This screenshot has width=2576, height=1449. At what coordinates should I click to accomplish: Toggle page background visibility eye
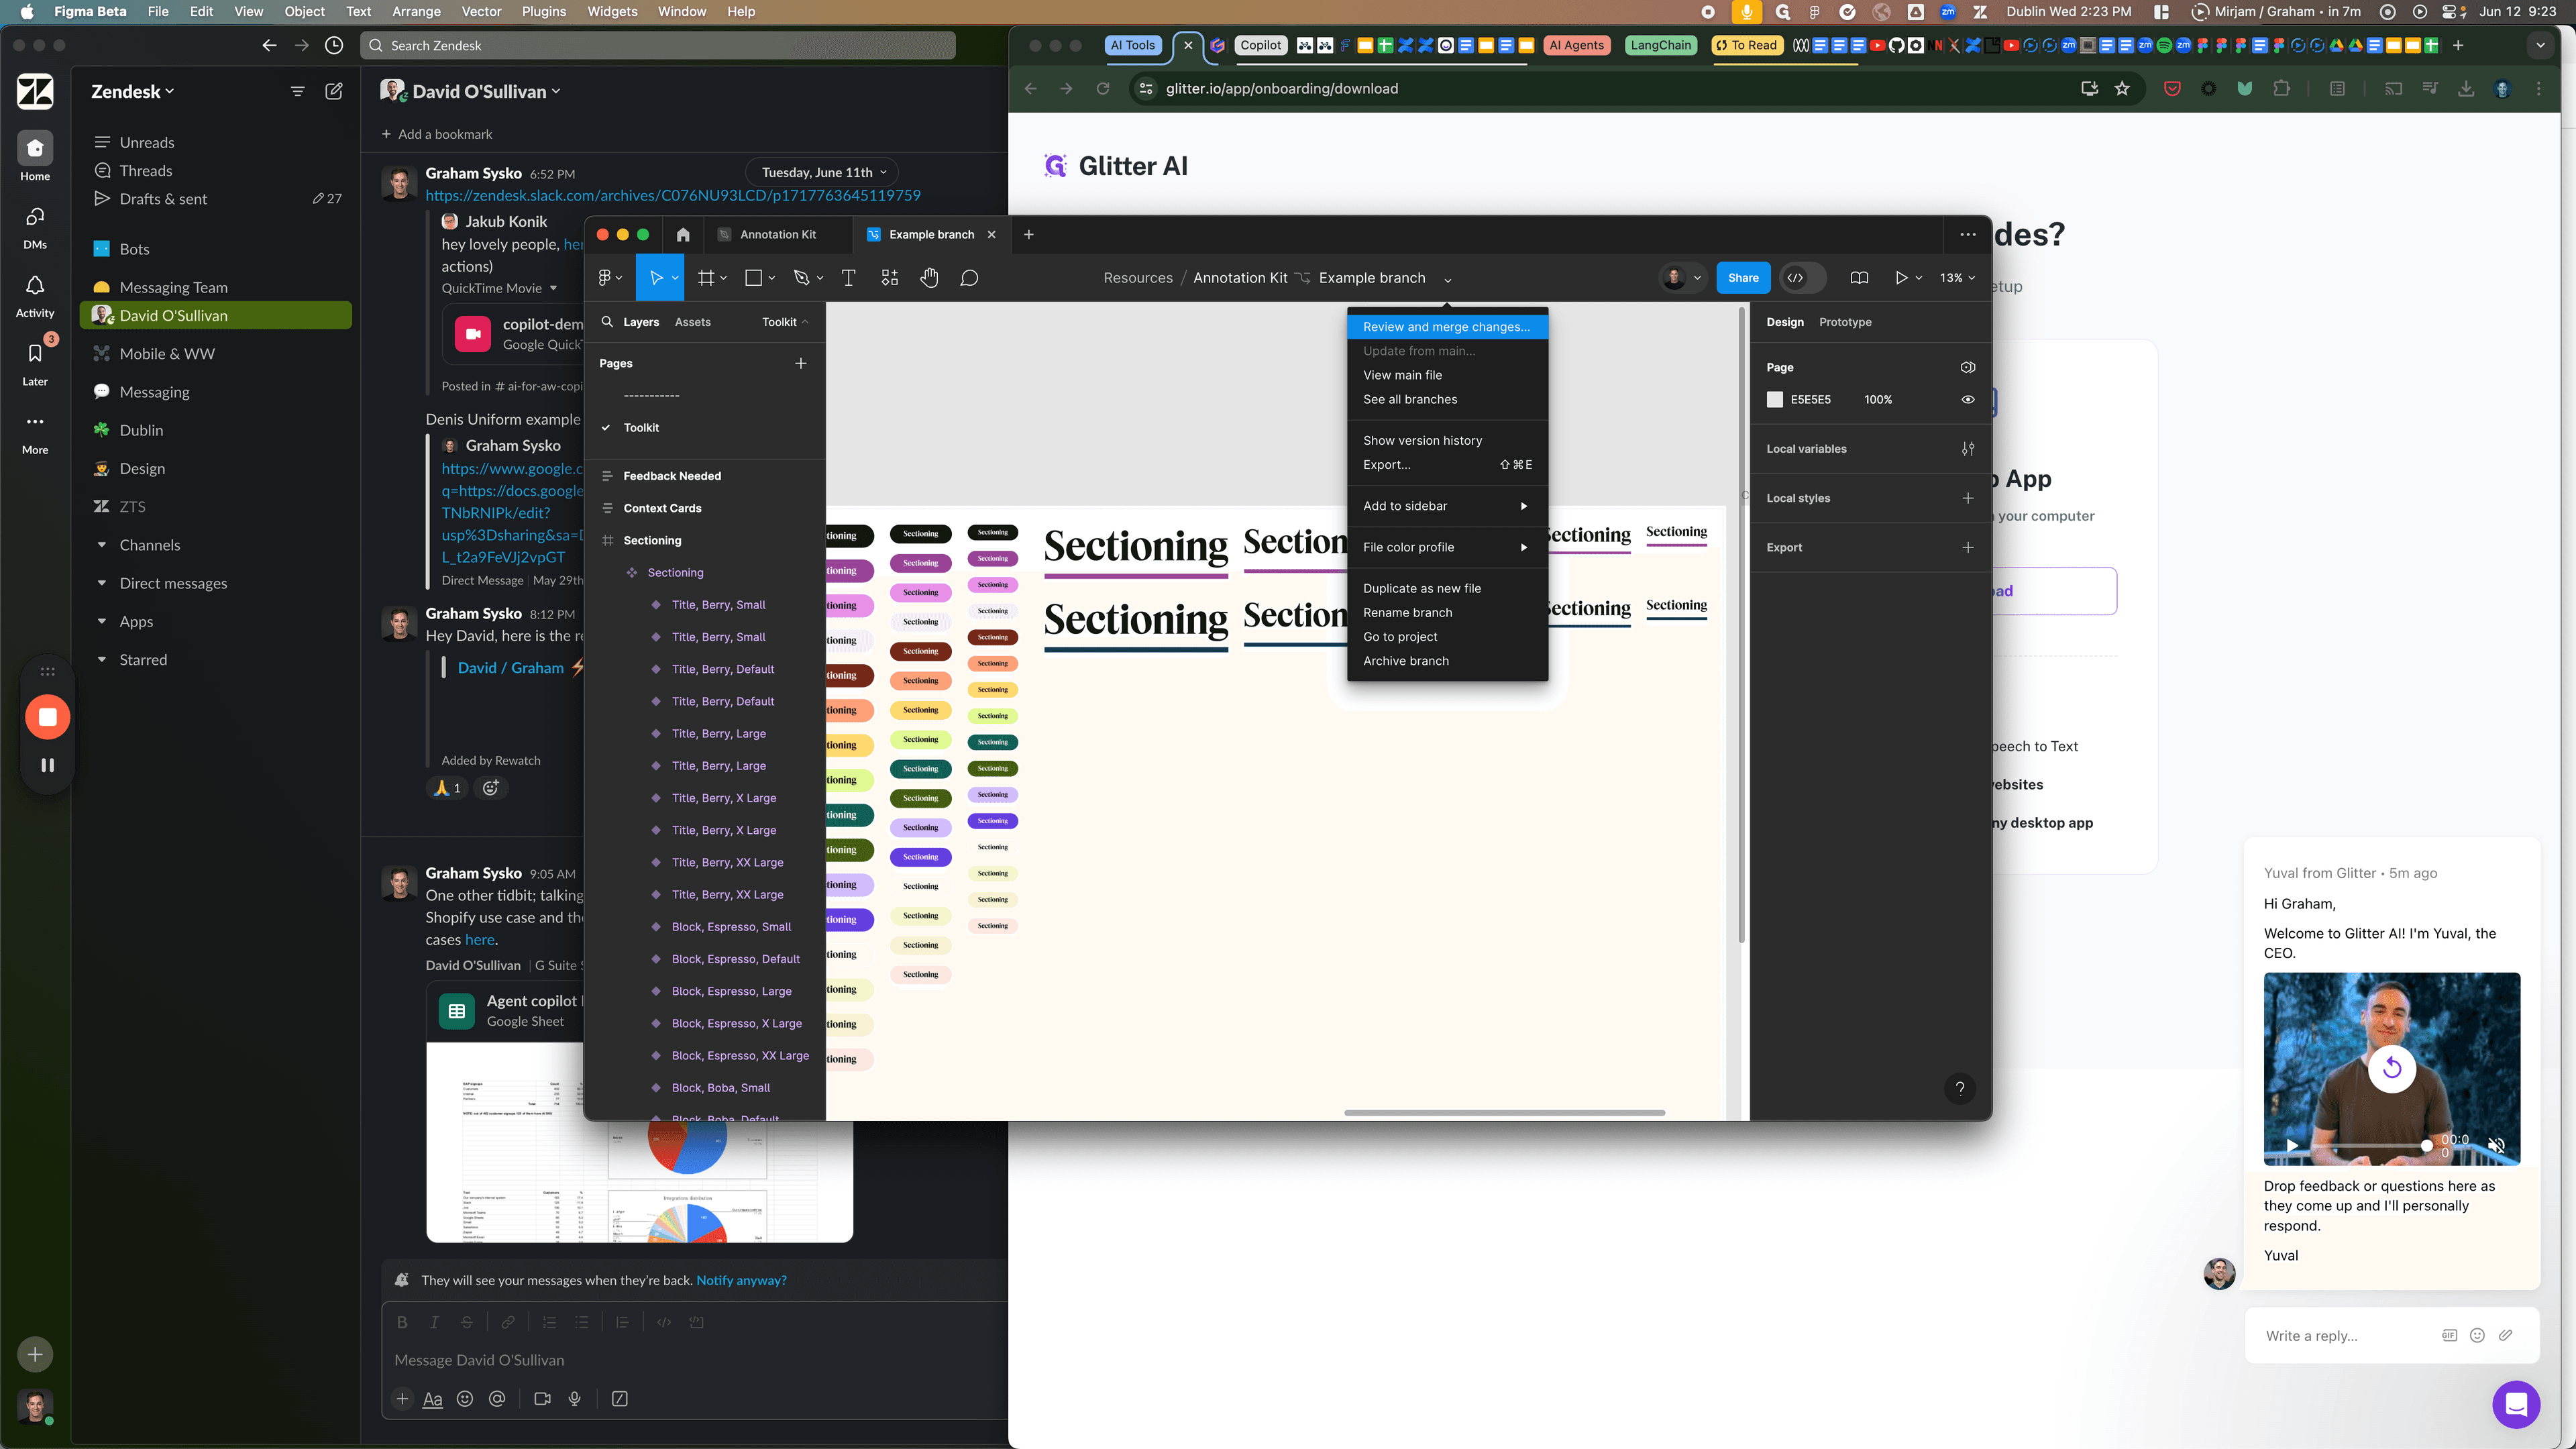tap(1968, 400)
